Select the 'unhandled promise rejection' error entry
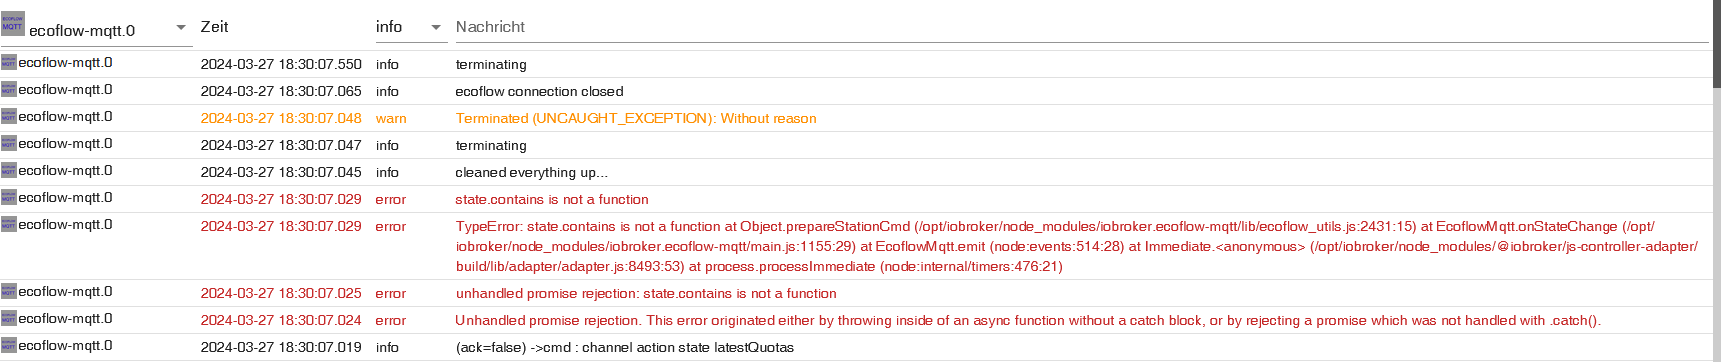This screenshot has height=362, width=1721. (x=646, y=293)
